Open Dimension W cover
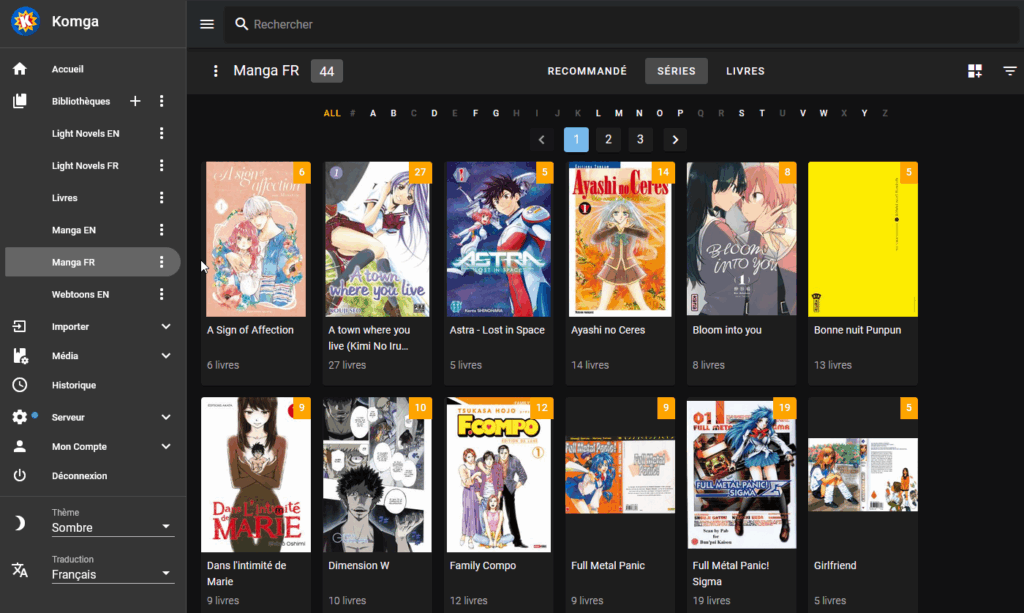The height and width of the screenshot is (613, 1024). 377,475
